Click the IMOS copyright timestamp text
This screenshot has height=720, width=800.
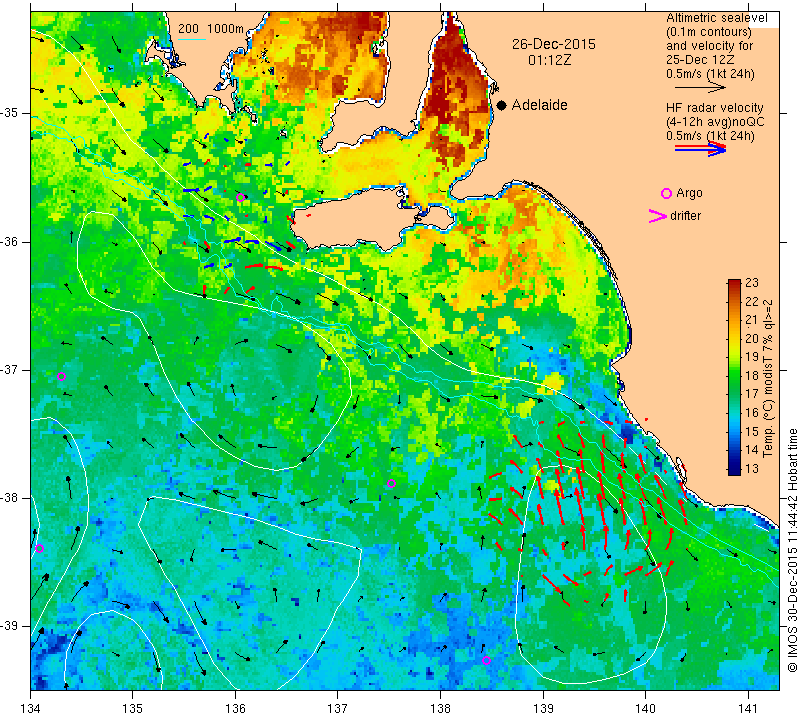[x=792, y=550]
